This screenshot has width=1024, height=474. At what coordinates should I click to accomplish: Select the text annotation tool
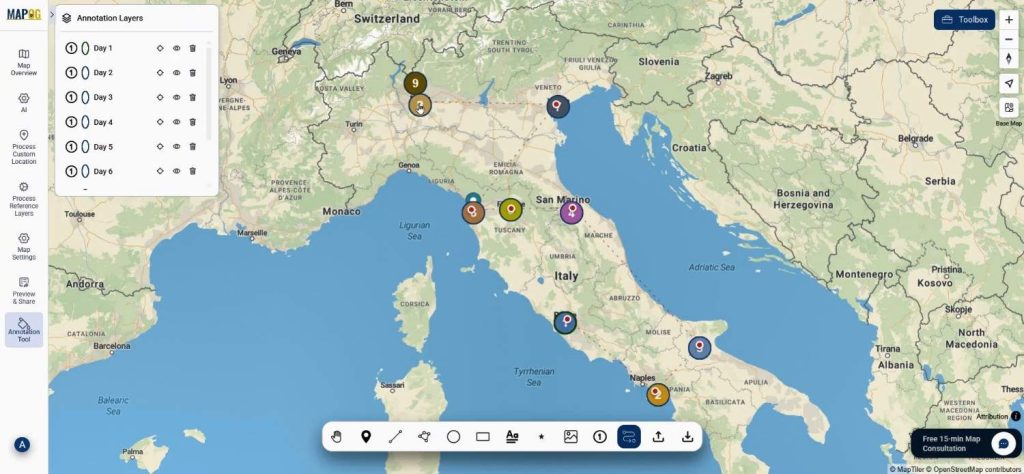(x=512, y=437)
